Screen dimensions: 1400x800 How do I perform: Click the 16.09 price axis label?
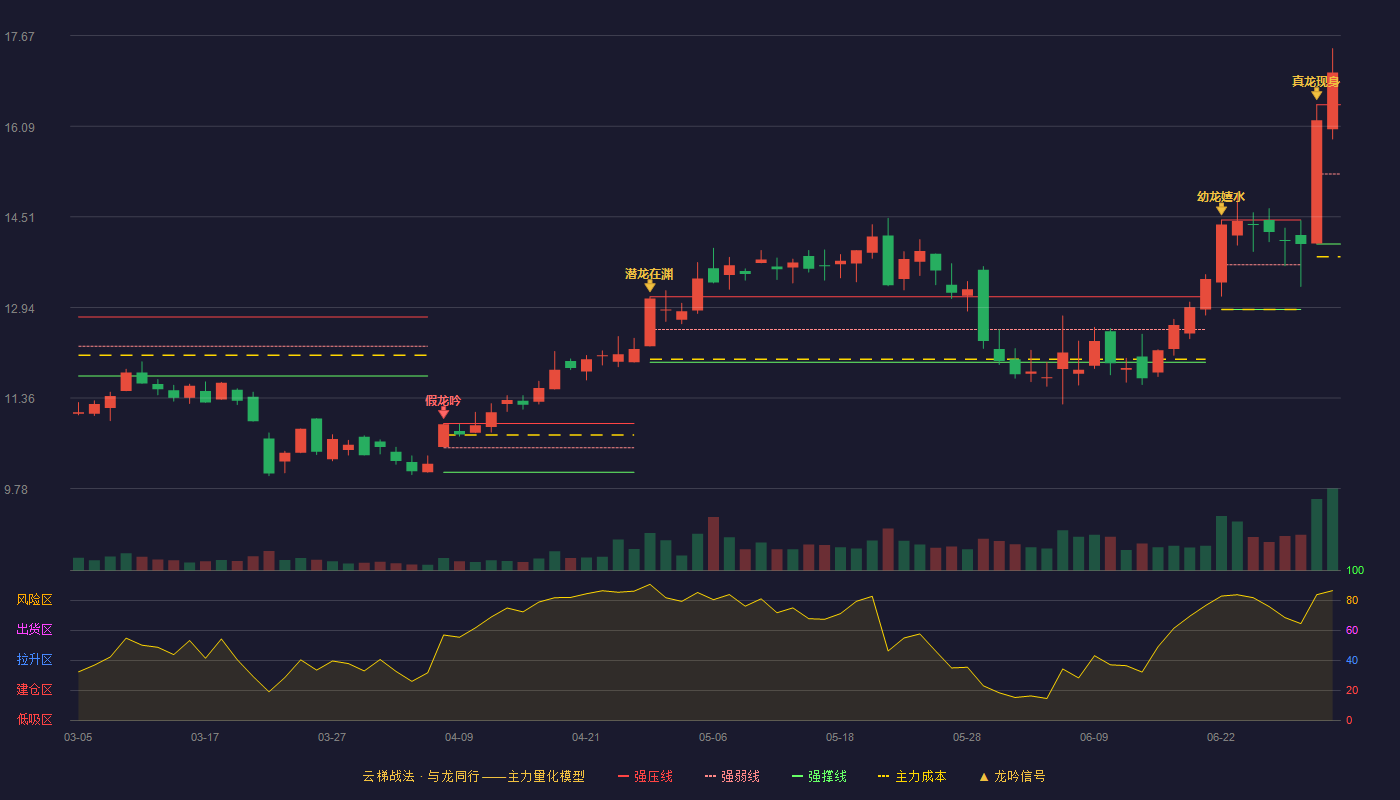(20, 127)
